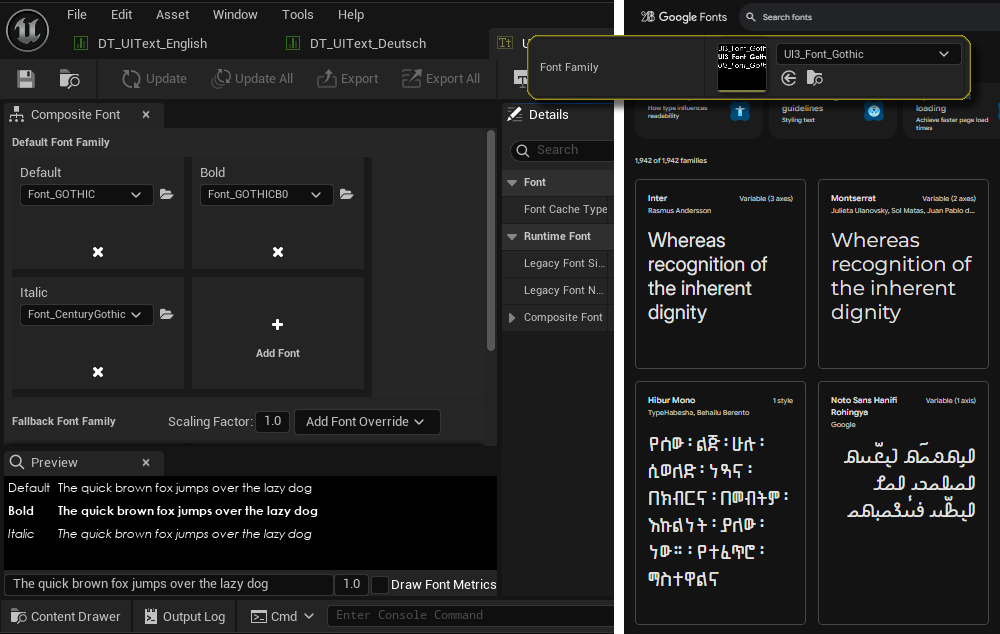The height and width of the screenshot is (634, 1000).
Task: Click the use selected asset arrow icon
Action: coord(788,78)
